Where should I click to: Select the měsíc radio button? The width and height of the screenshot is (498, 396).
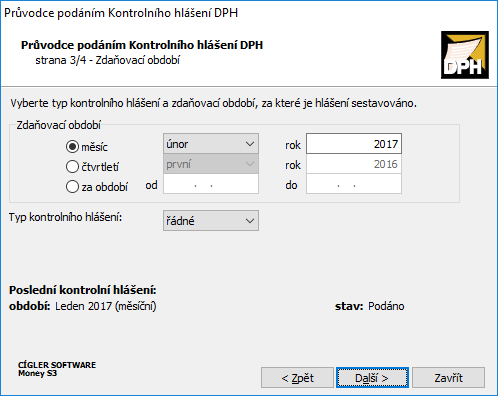coord(72,147)
